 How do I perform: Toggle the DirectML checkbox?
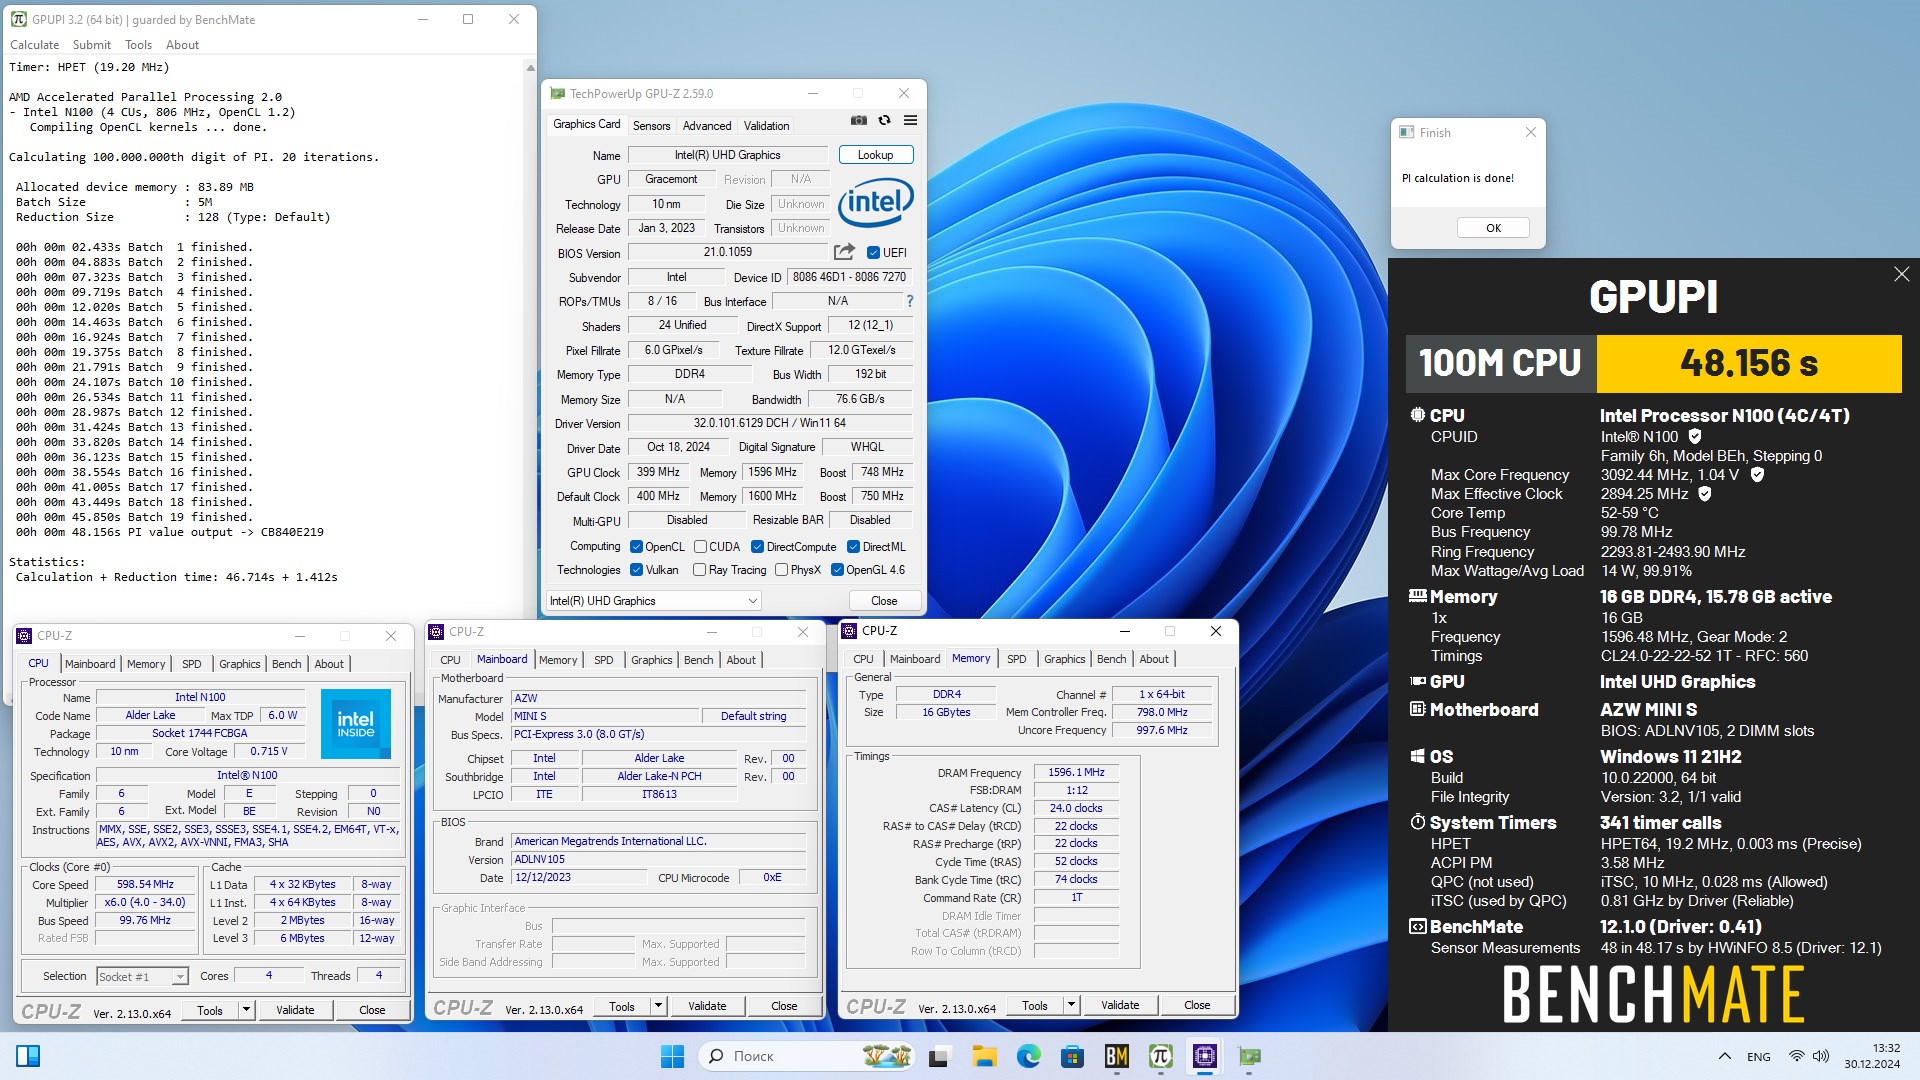pos(853,547)
